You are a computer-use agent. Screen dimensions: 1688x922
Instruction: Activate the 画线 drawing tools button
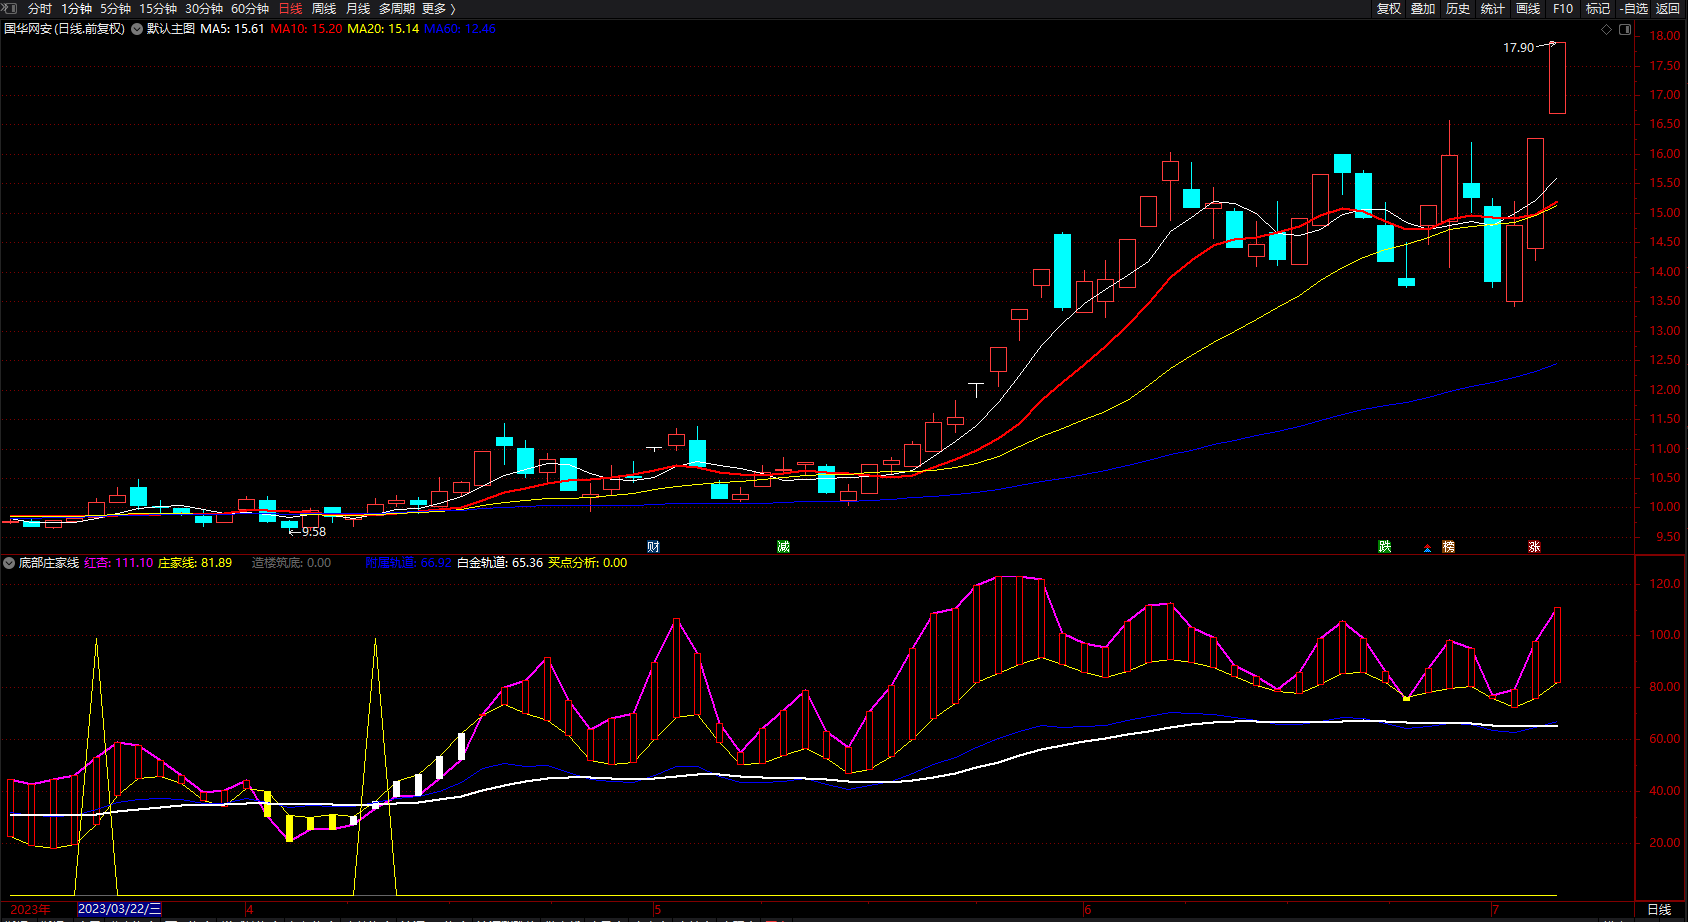click(x=1528, y=8)
